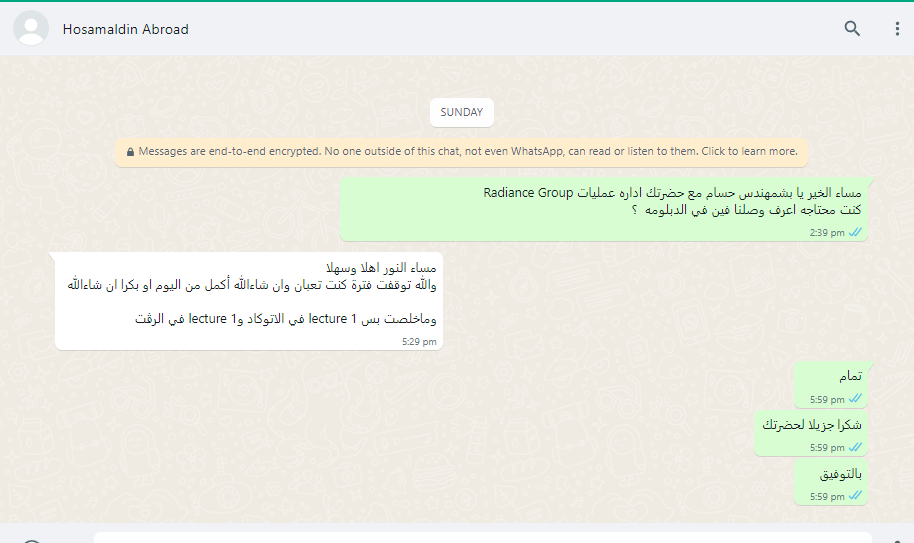914x543 pixels.
Task: Click the 5:29 pm timestamp
Action: point(419,341)
